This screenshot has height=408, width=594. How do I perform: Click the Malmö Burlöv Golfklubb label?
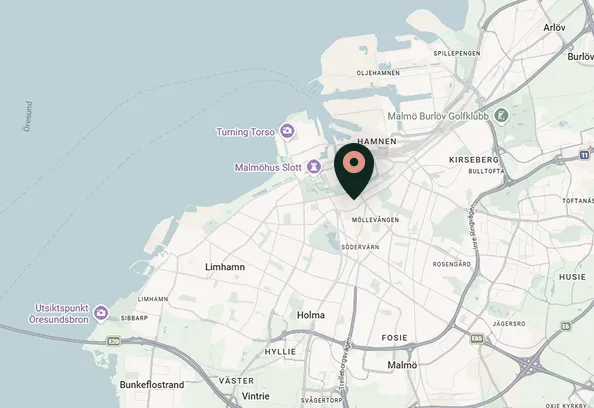(438, 116)
